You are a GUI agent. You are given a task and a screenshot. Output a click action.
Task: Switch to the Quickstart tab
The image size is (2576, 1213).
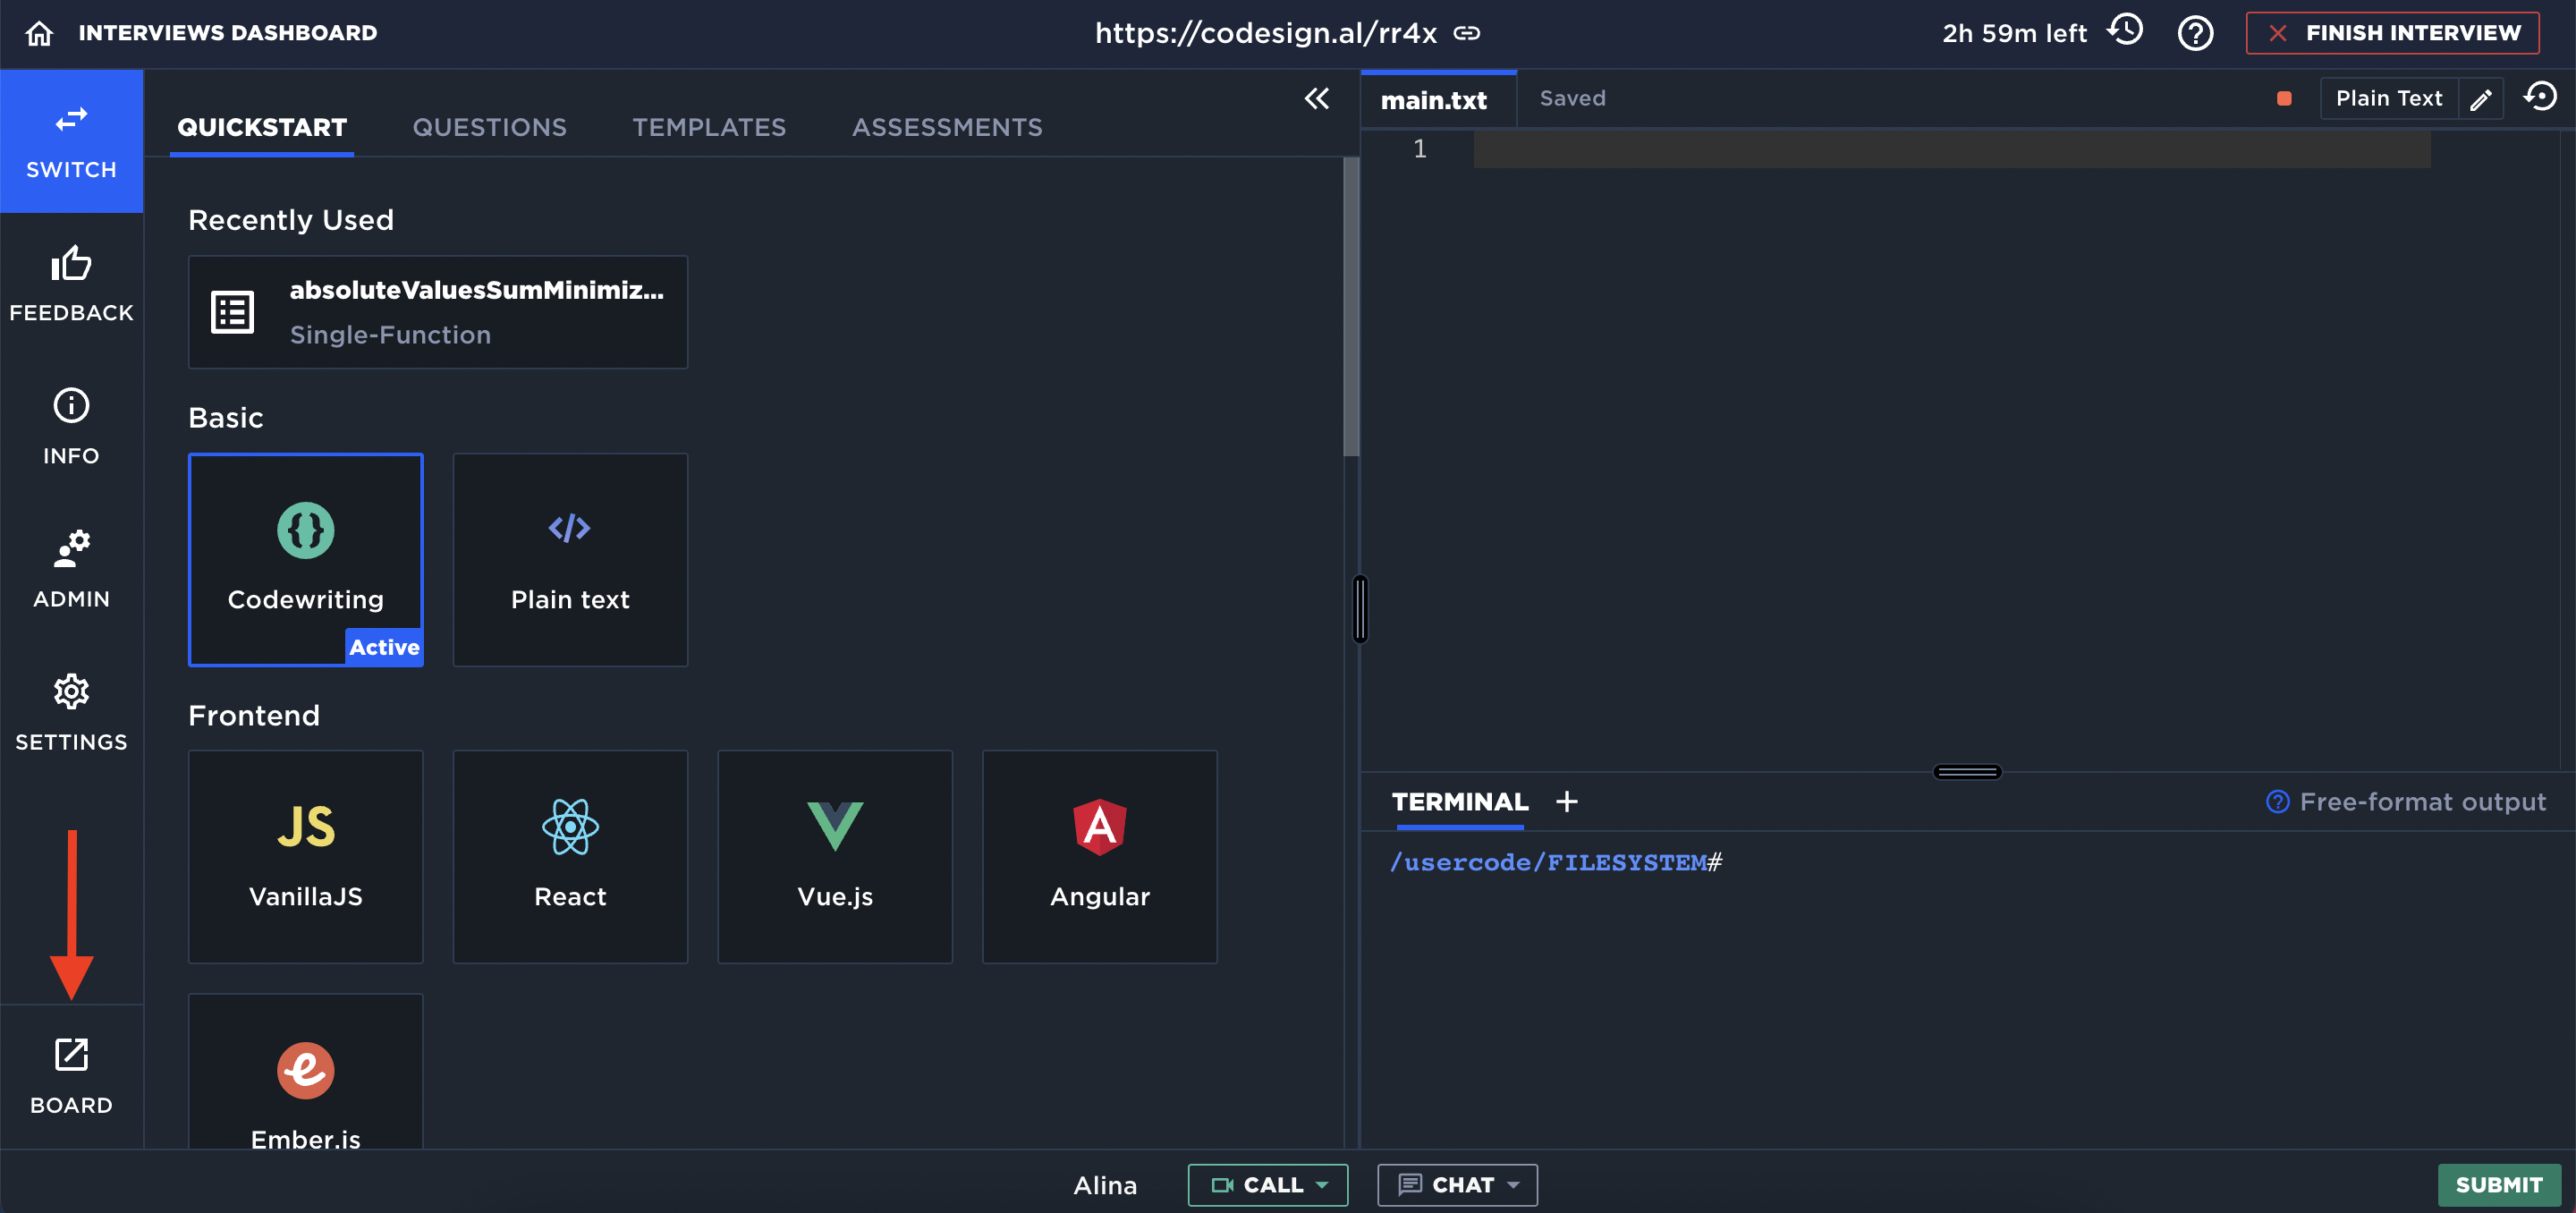click(262, 127)
